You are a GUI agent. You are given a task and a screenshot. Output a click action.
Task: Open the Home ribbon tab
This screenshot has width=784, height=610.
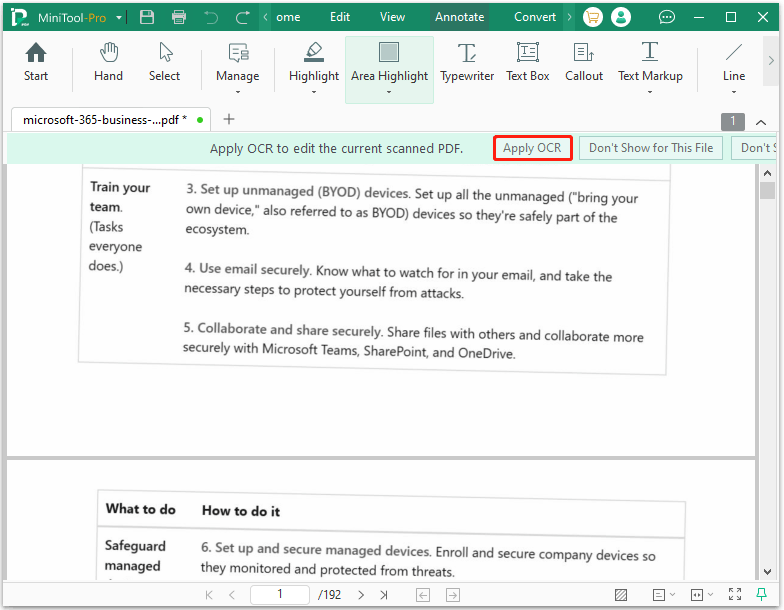(288, 17)
